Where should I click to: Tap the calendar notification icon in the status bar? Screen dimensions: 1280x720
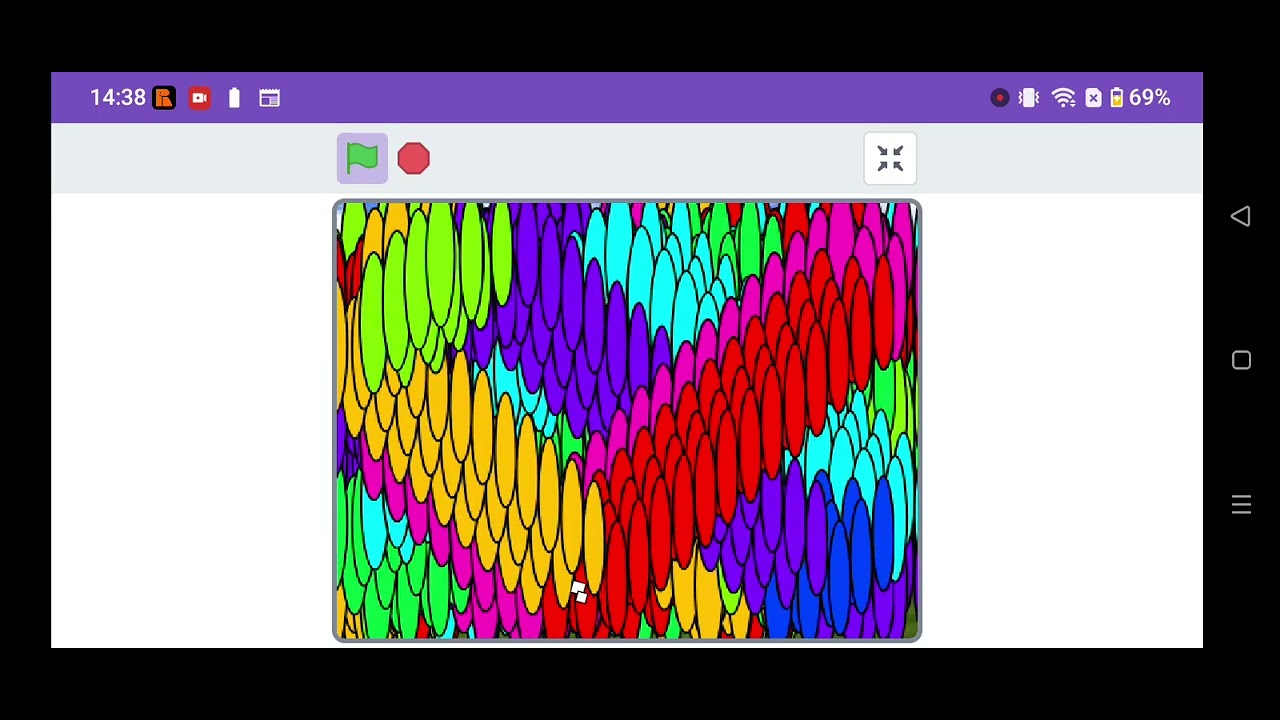269,98
